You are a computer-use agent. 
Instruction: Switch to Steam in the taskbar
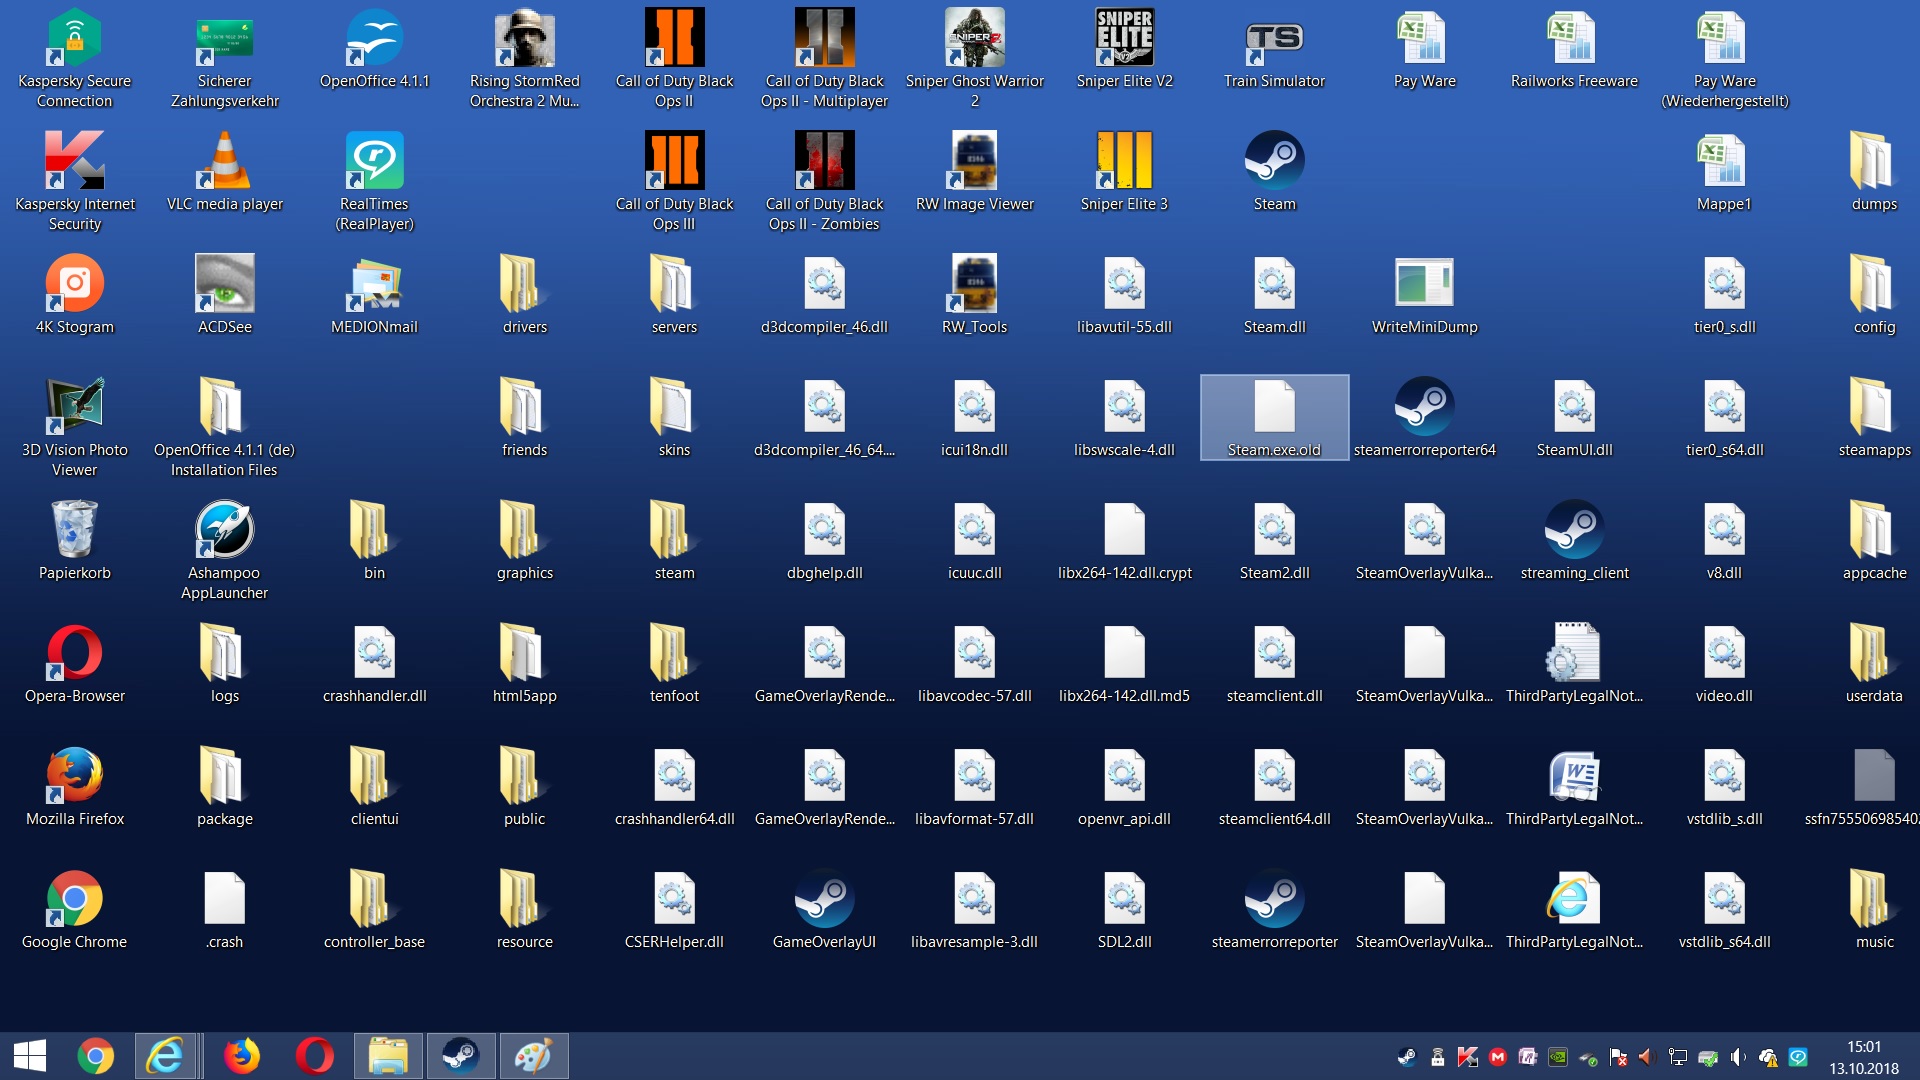tap(461, 1056)
